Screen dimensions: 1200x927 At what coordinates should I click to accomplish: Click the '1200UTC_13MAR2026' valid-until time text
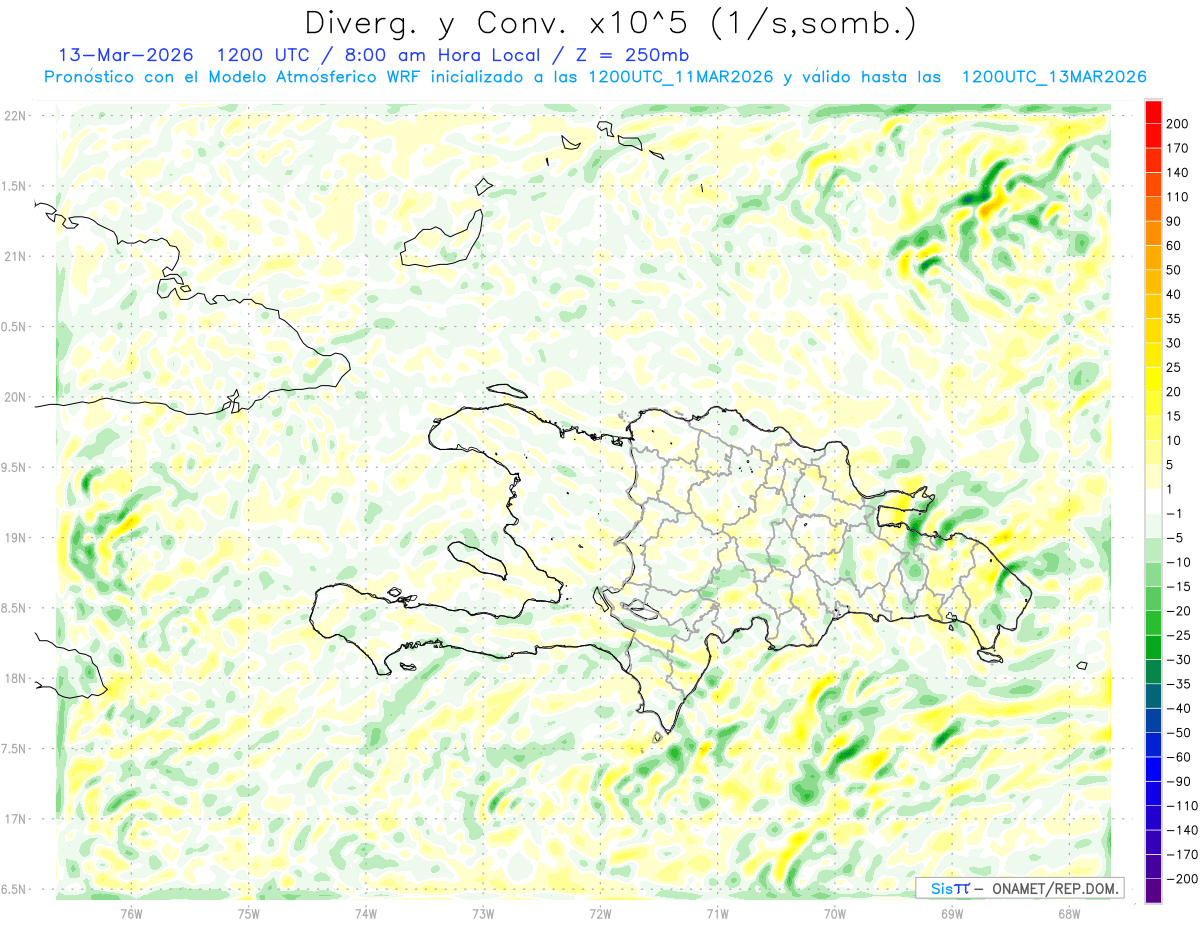pos(1053,77)
